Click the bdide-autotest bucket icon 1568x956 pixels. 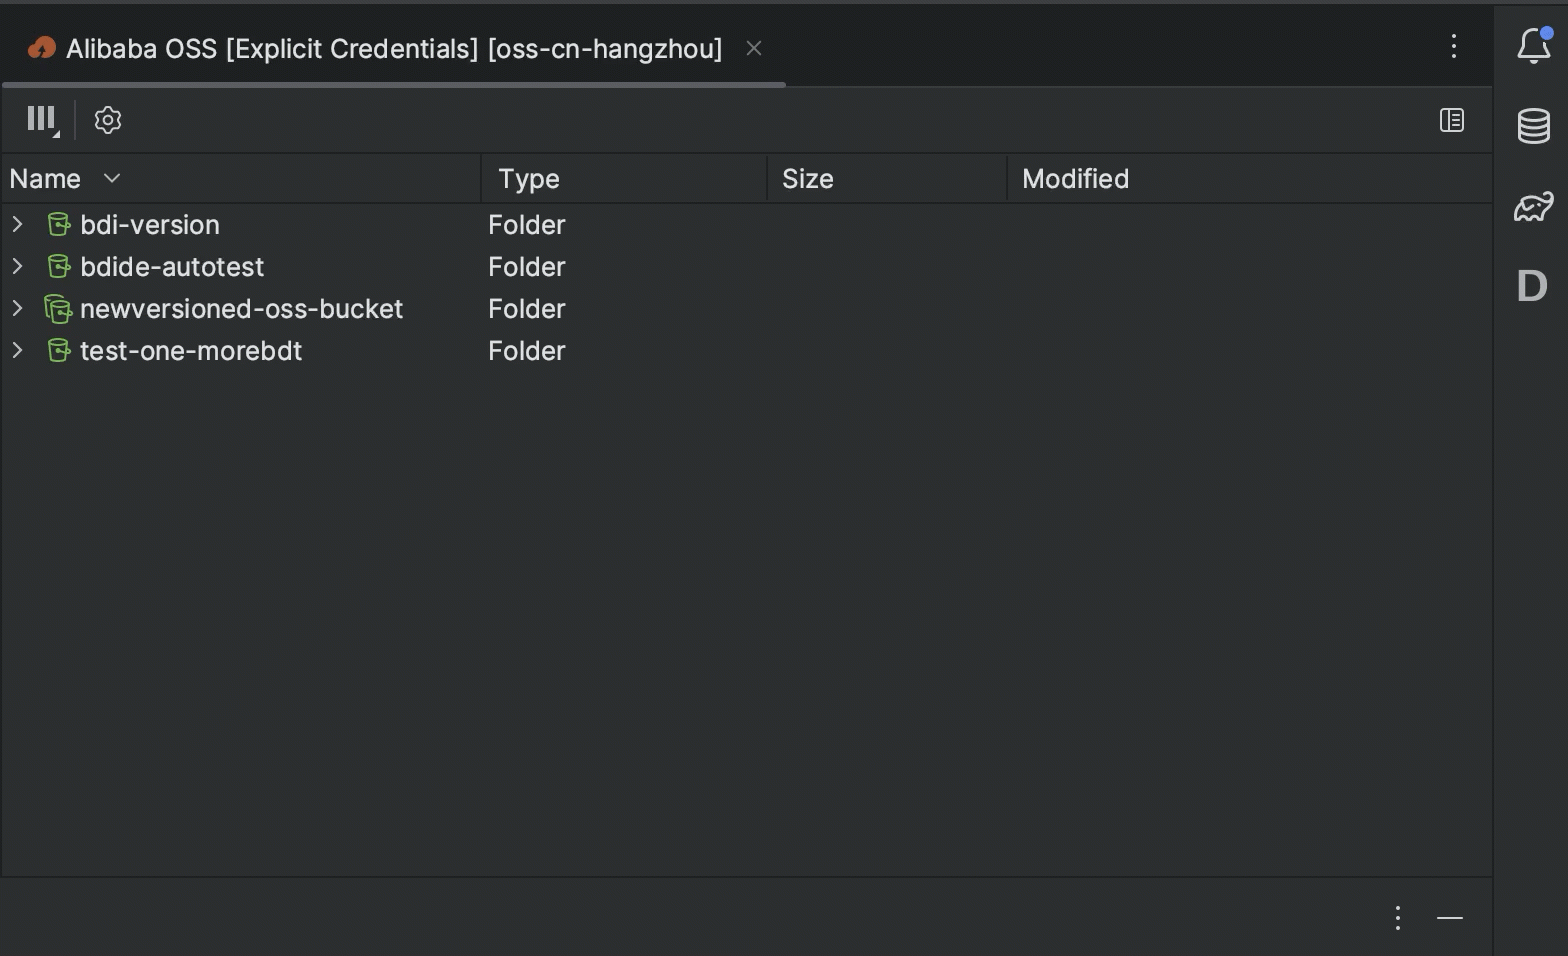[x=59, y=267]
